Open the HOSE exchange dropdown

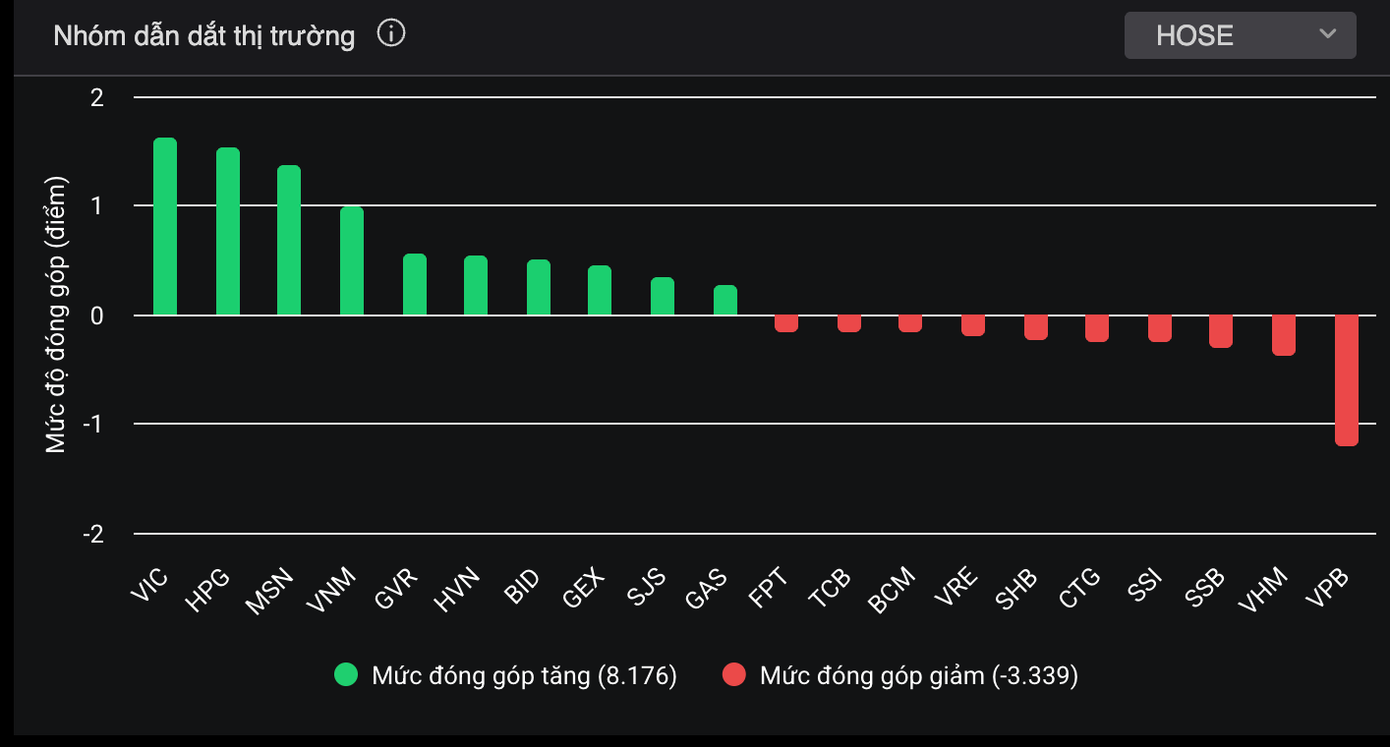(1239, 35)
